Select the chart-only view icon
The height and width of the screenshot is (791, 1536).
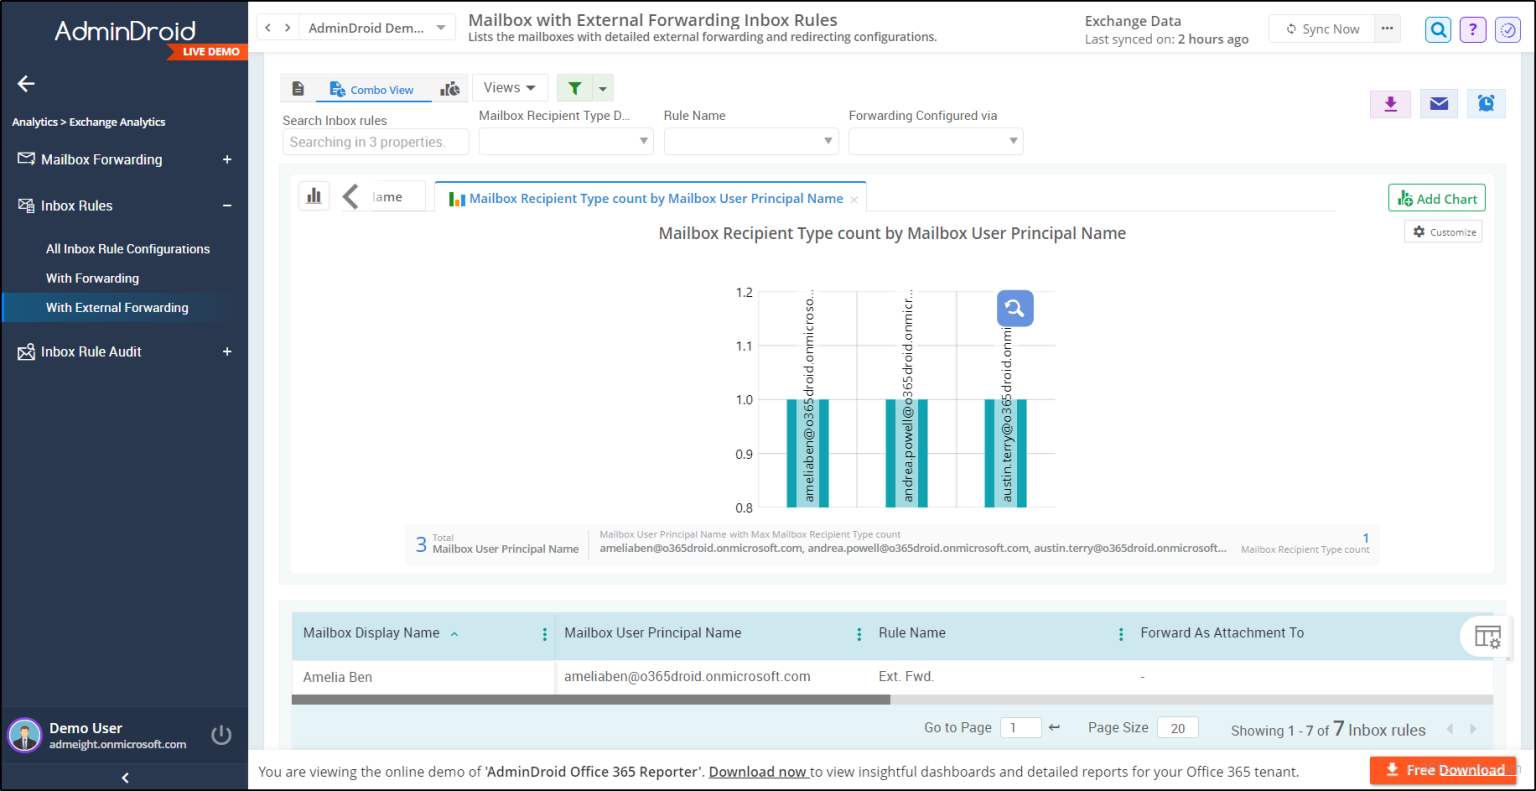[450, 88]
